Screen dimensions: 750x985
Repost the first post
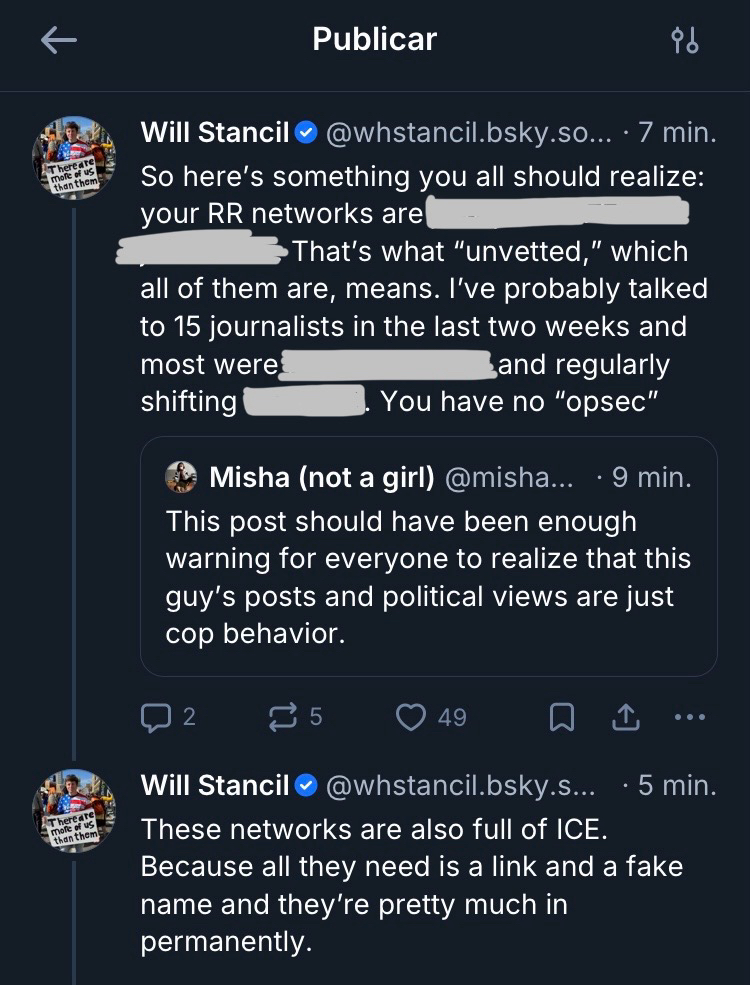[284, 716]
